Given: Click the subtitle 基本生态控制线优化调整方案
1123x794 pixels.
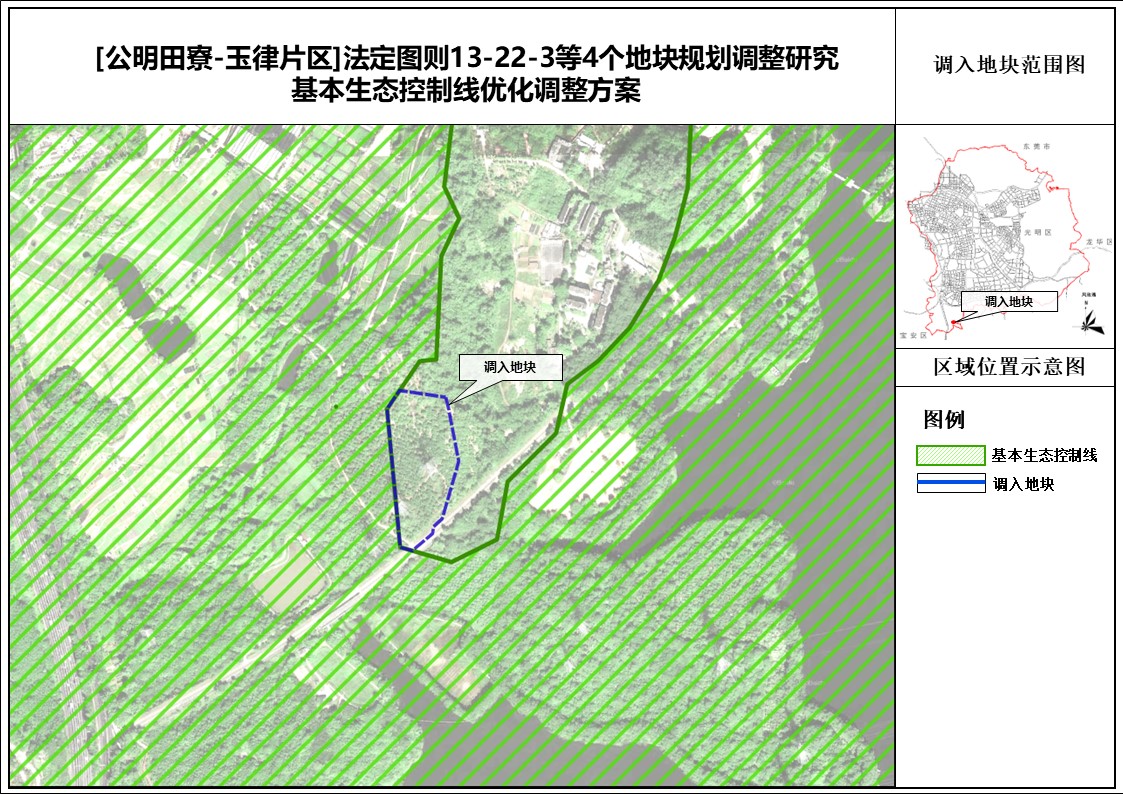Looking at the screenshot, I should tap(465, 92).
